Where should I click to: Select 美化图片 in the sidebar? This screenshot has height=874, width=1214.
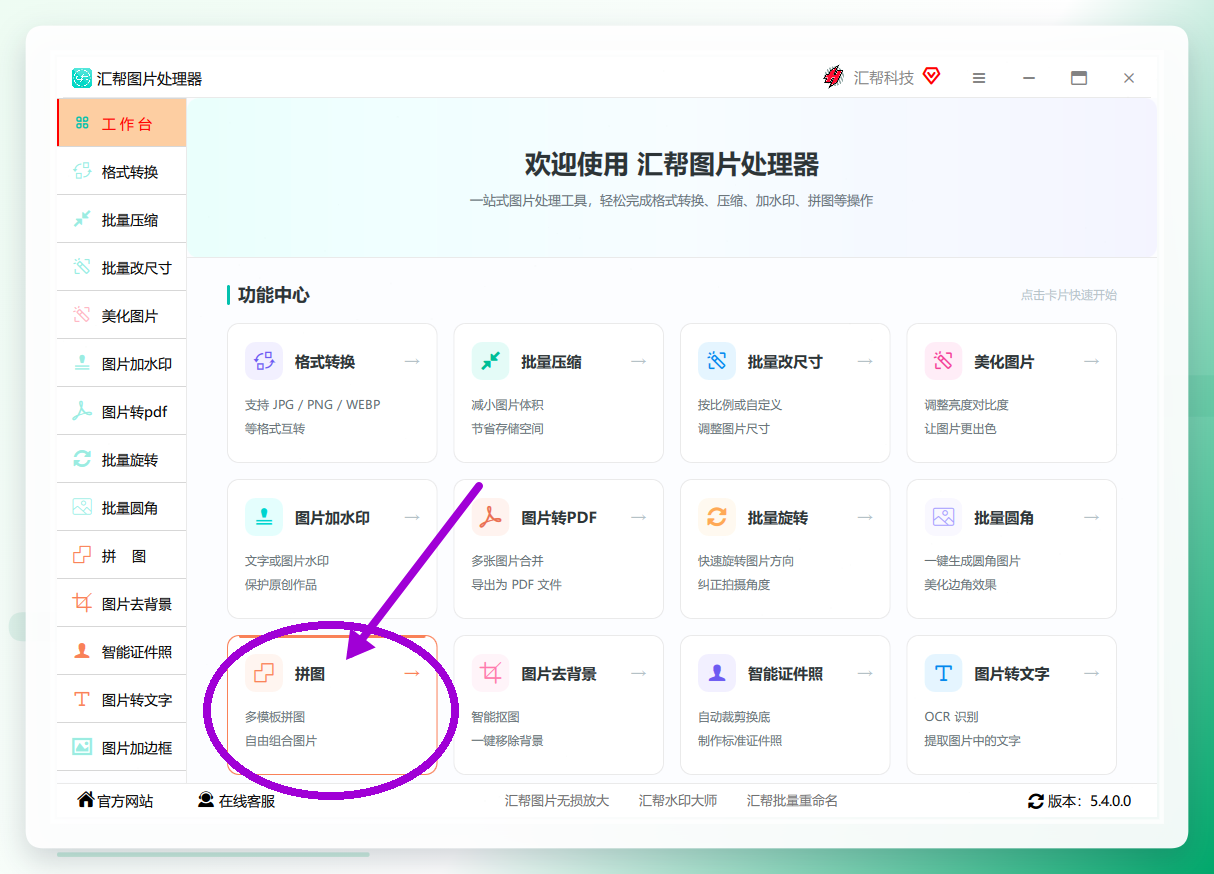coord(122,315)
